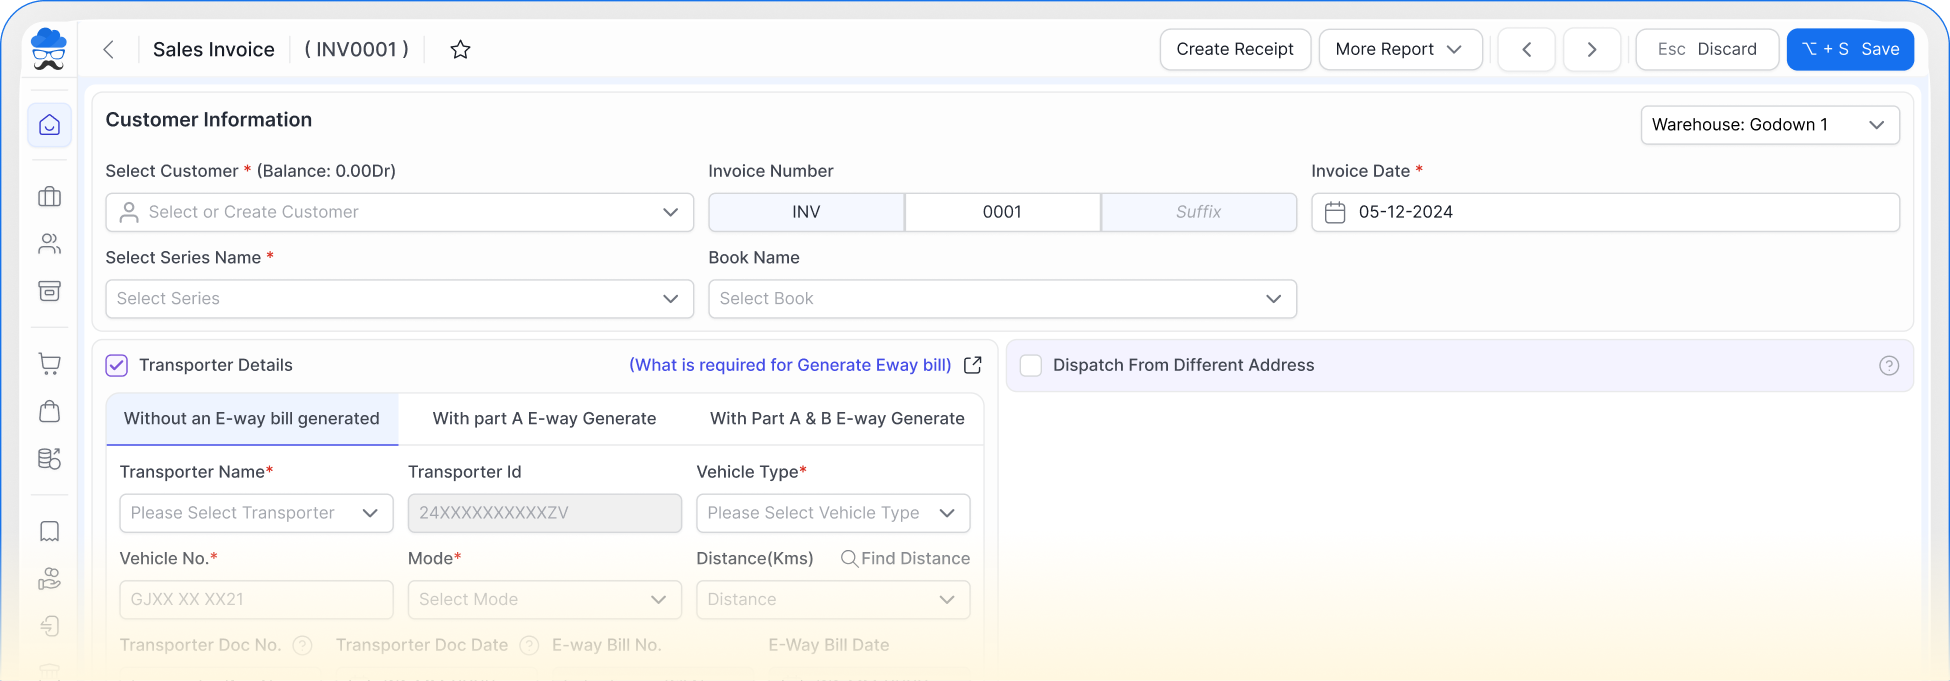
Task: Open What is required for Generate Eway bill link
Action: 790,365
